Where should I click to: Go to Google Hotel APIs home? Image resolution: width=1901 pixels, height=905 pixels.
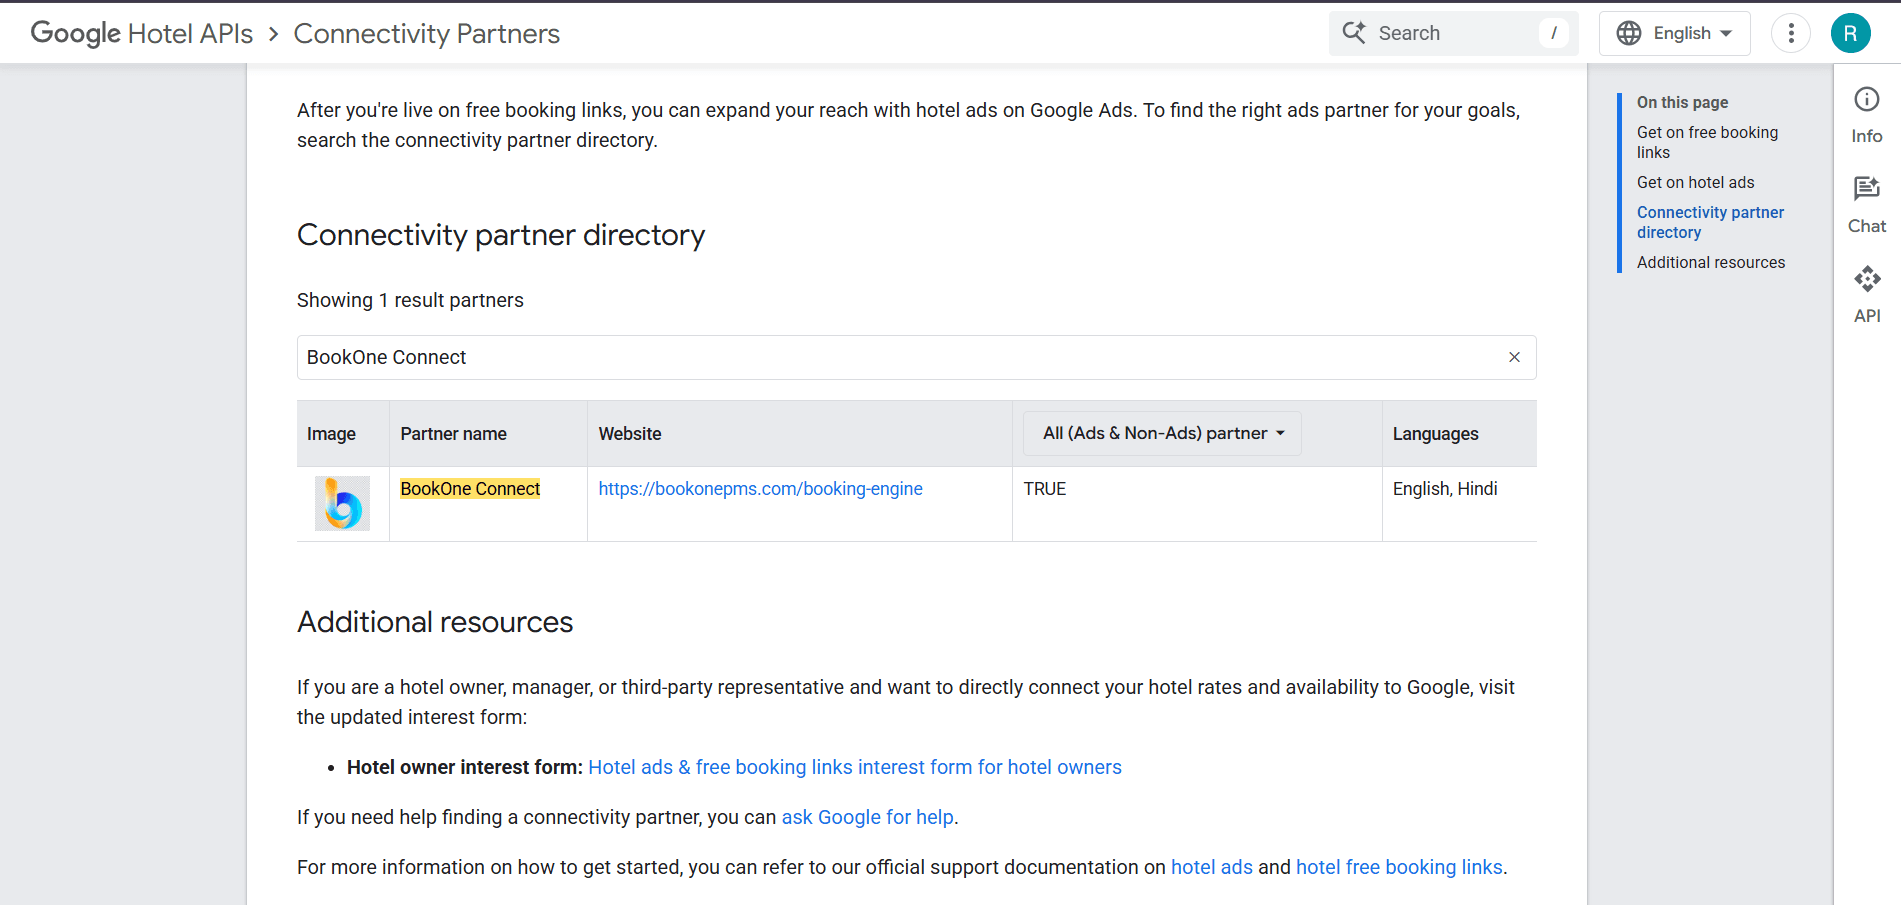pyautogui.click(x=142, y=33)
